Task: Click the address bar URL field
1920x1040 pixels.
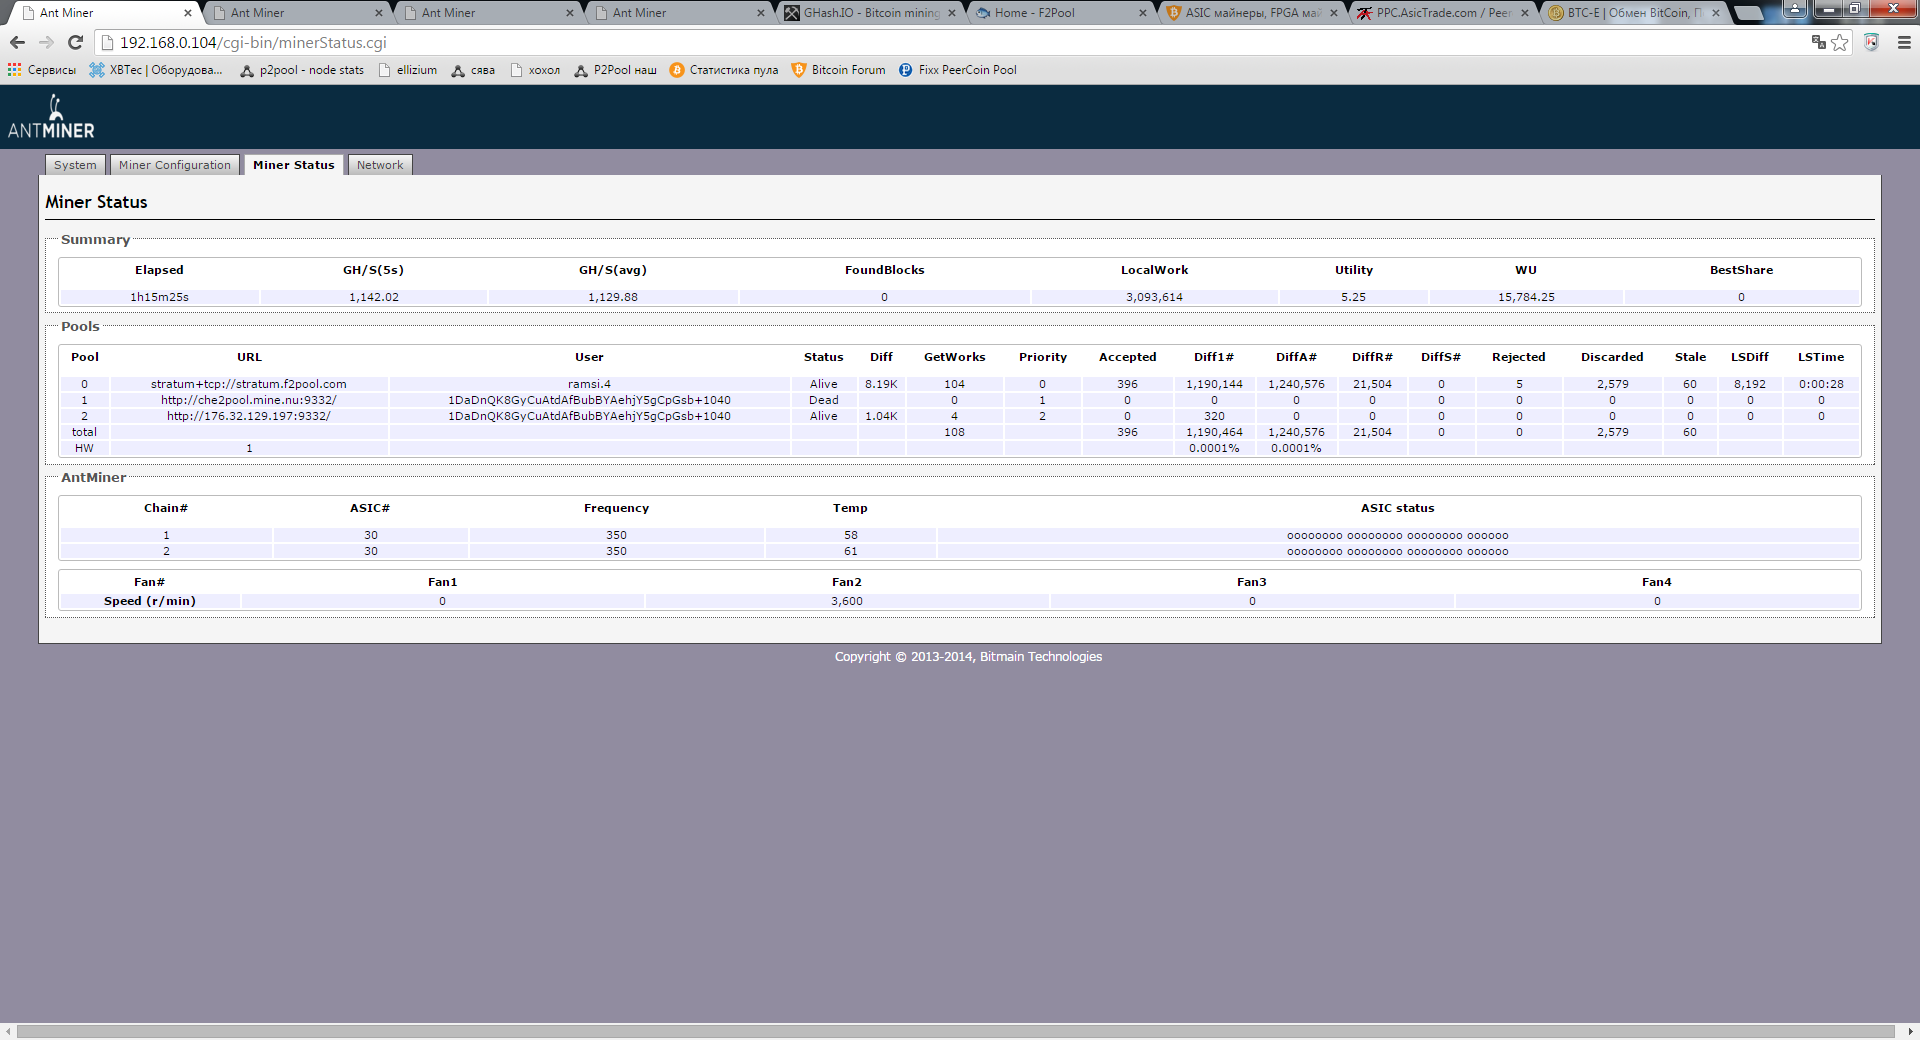Action: (x=900, y=42)
